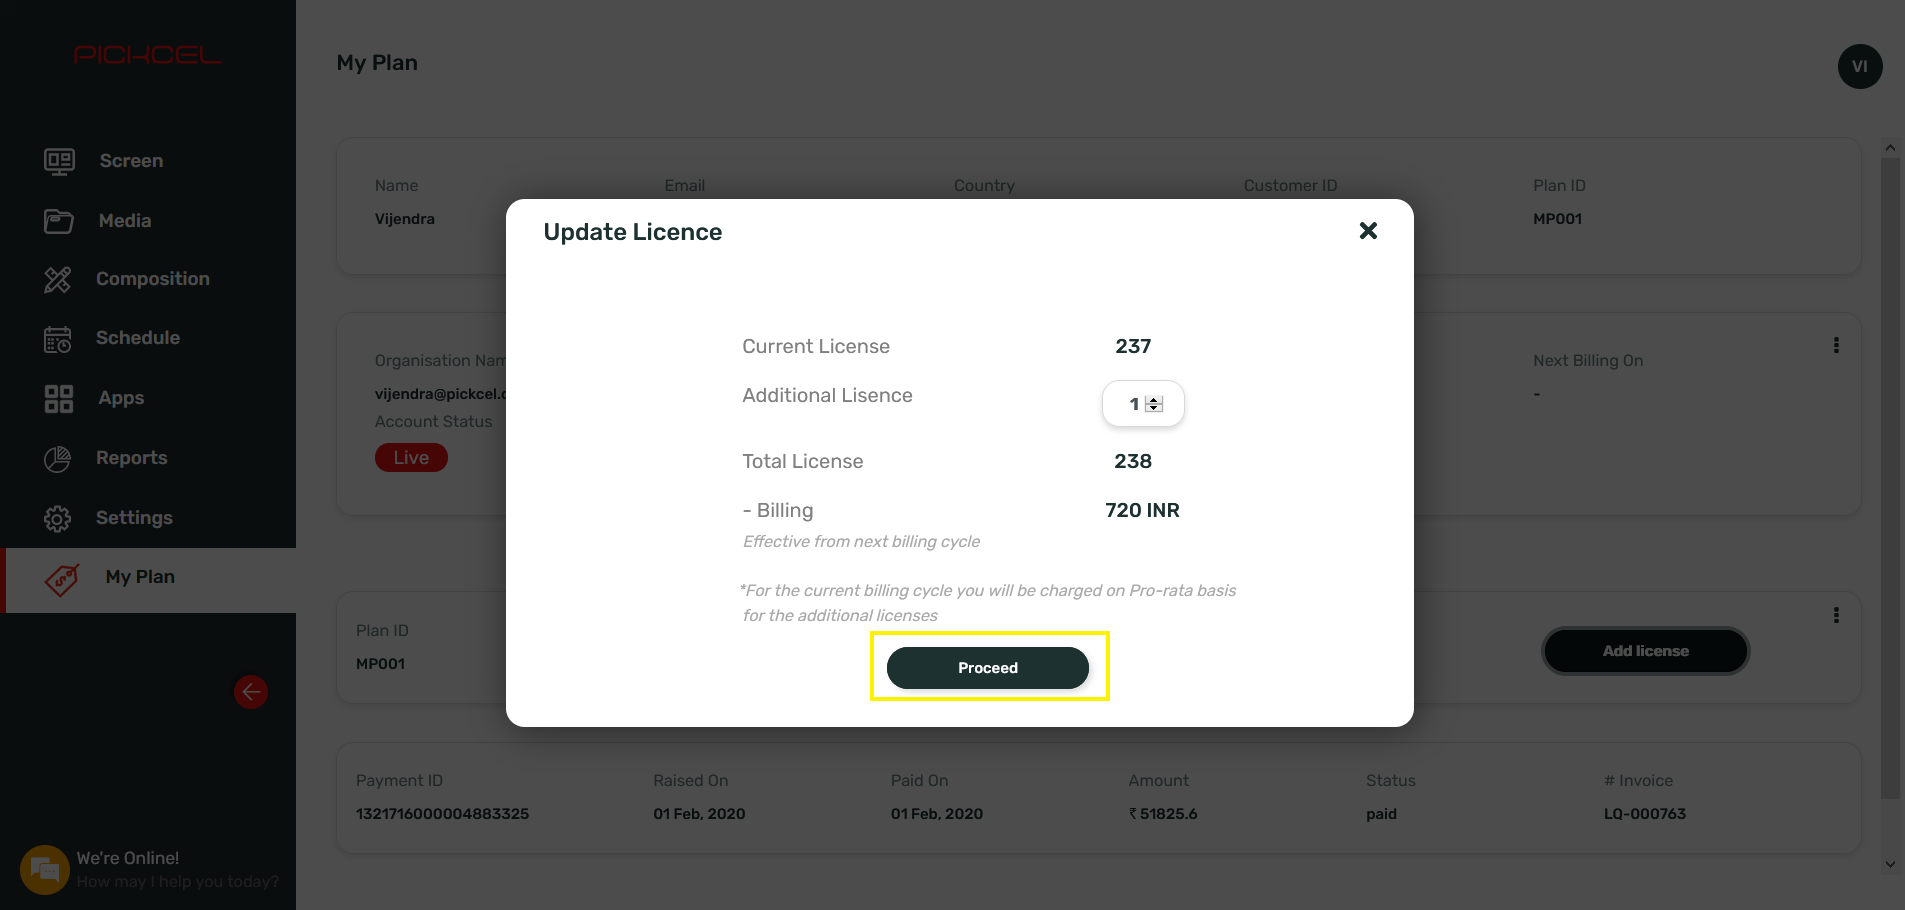
Task: Go to Settings menu item
Action: click(134, 518)
